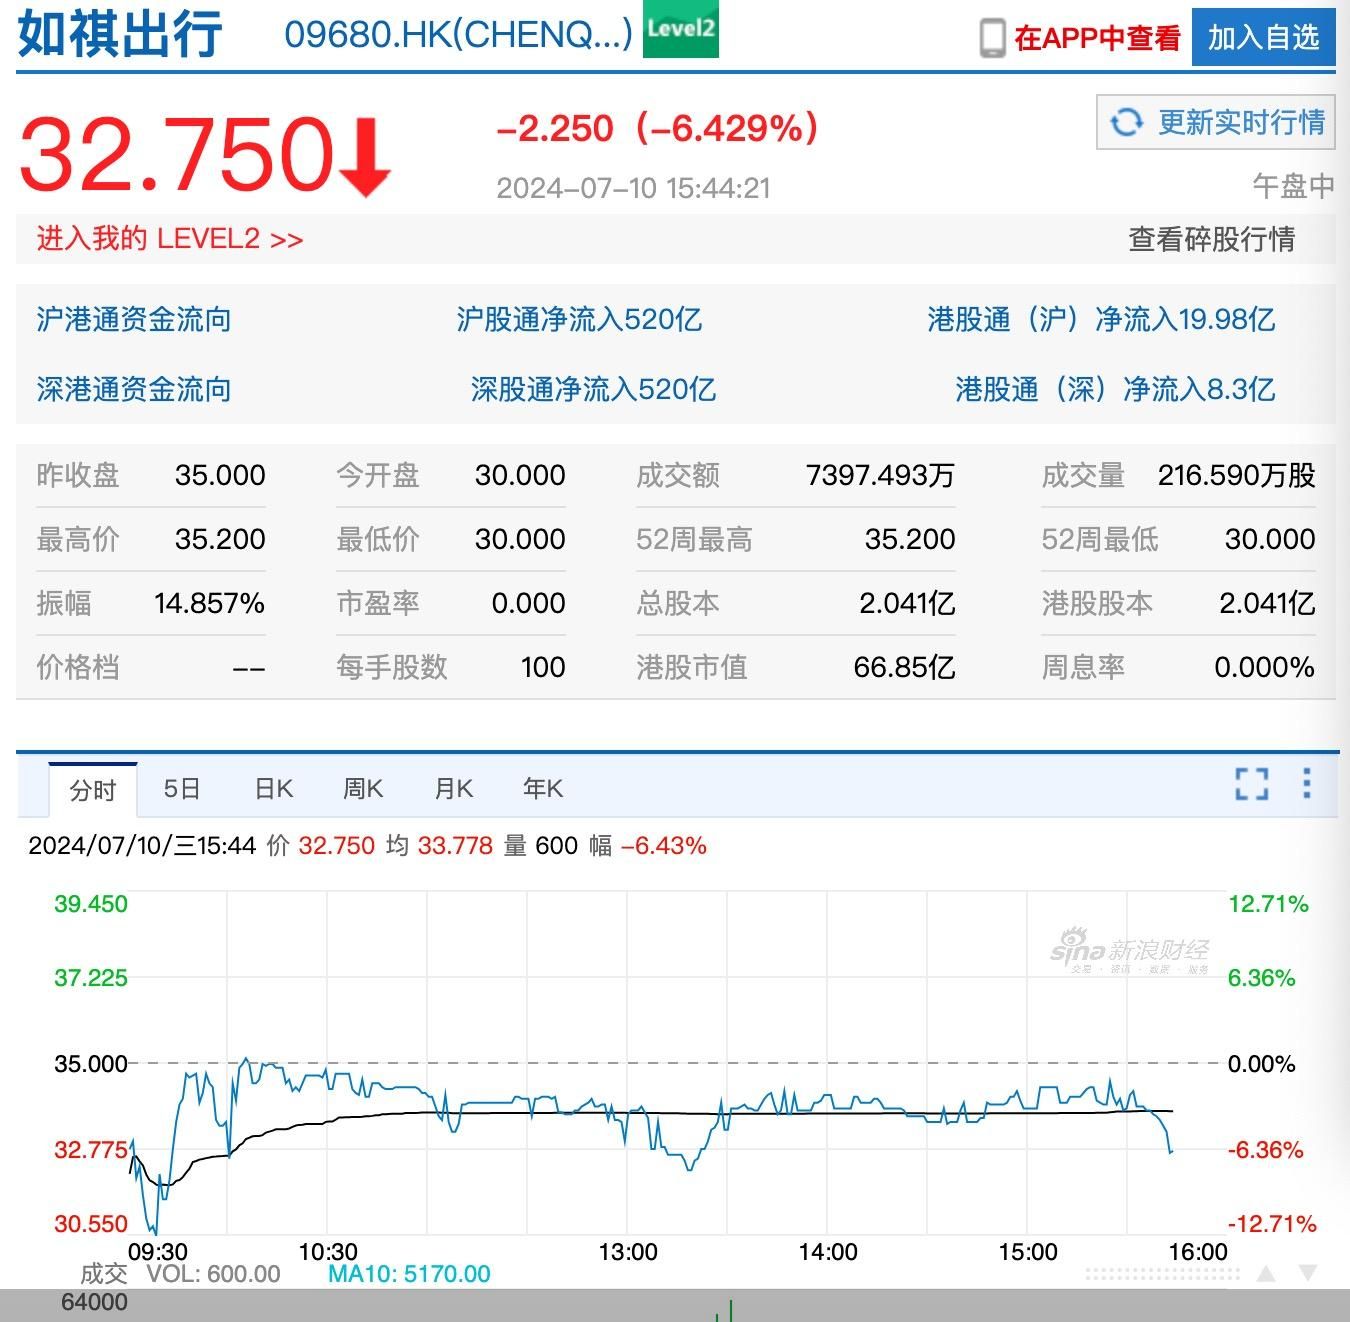Click current price 32.750

pyautogui.click(x=176, y=153)
